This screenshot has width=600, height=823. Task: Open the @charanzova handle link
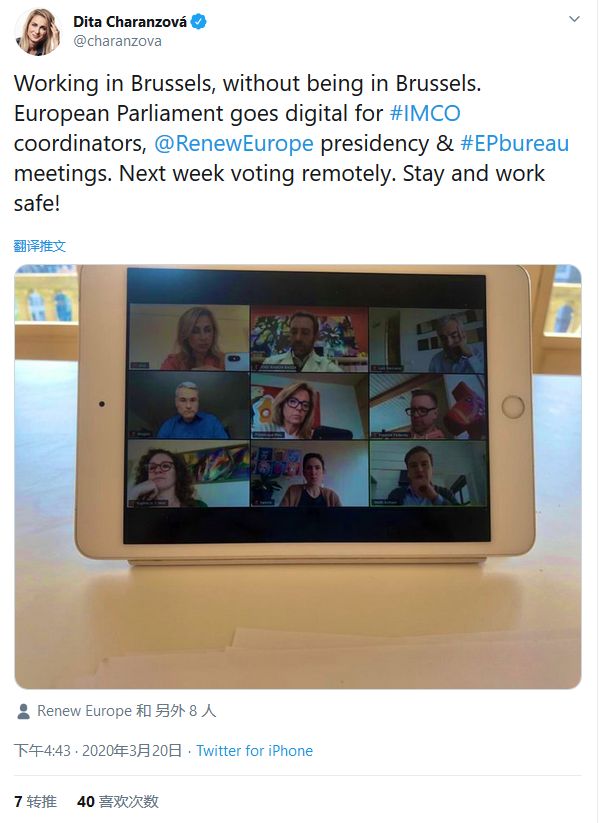click(118, 41)
